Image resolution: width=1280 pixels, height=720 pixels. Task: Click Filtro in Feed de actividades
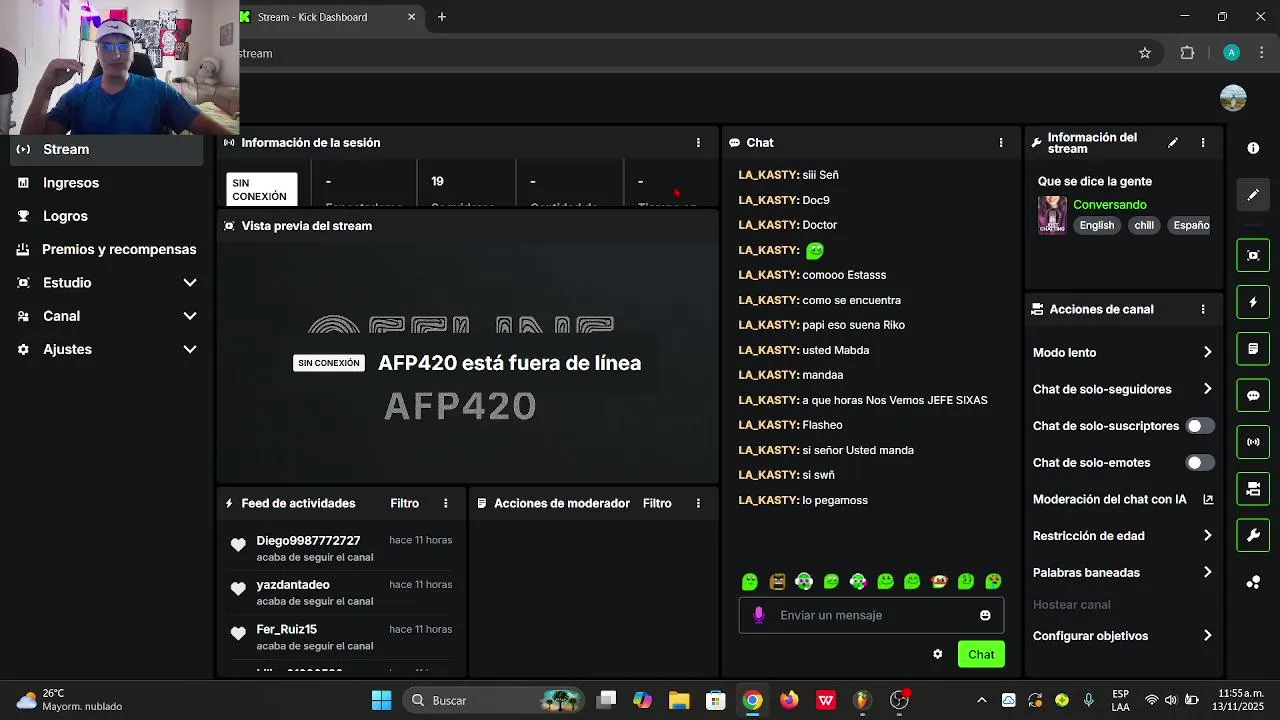pyautogui.click(x=405, y=504)
